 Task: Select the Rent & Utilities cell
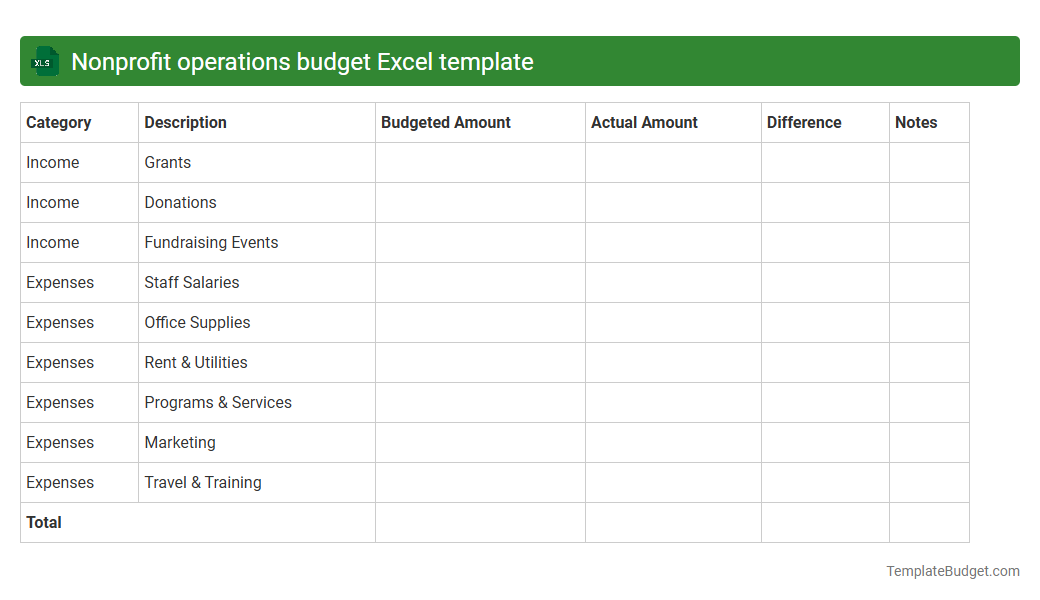pos(196,362)
